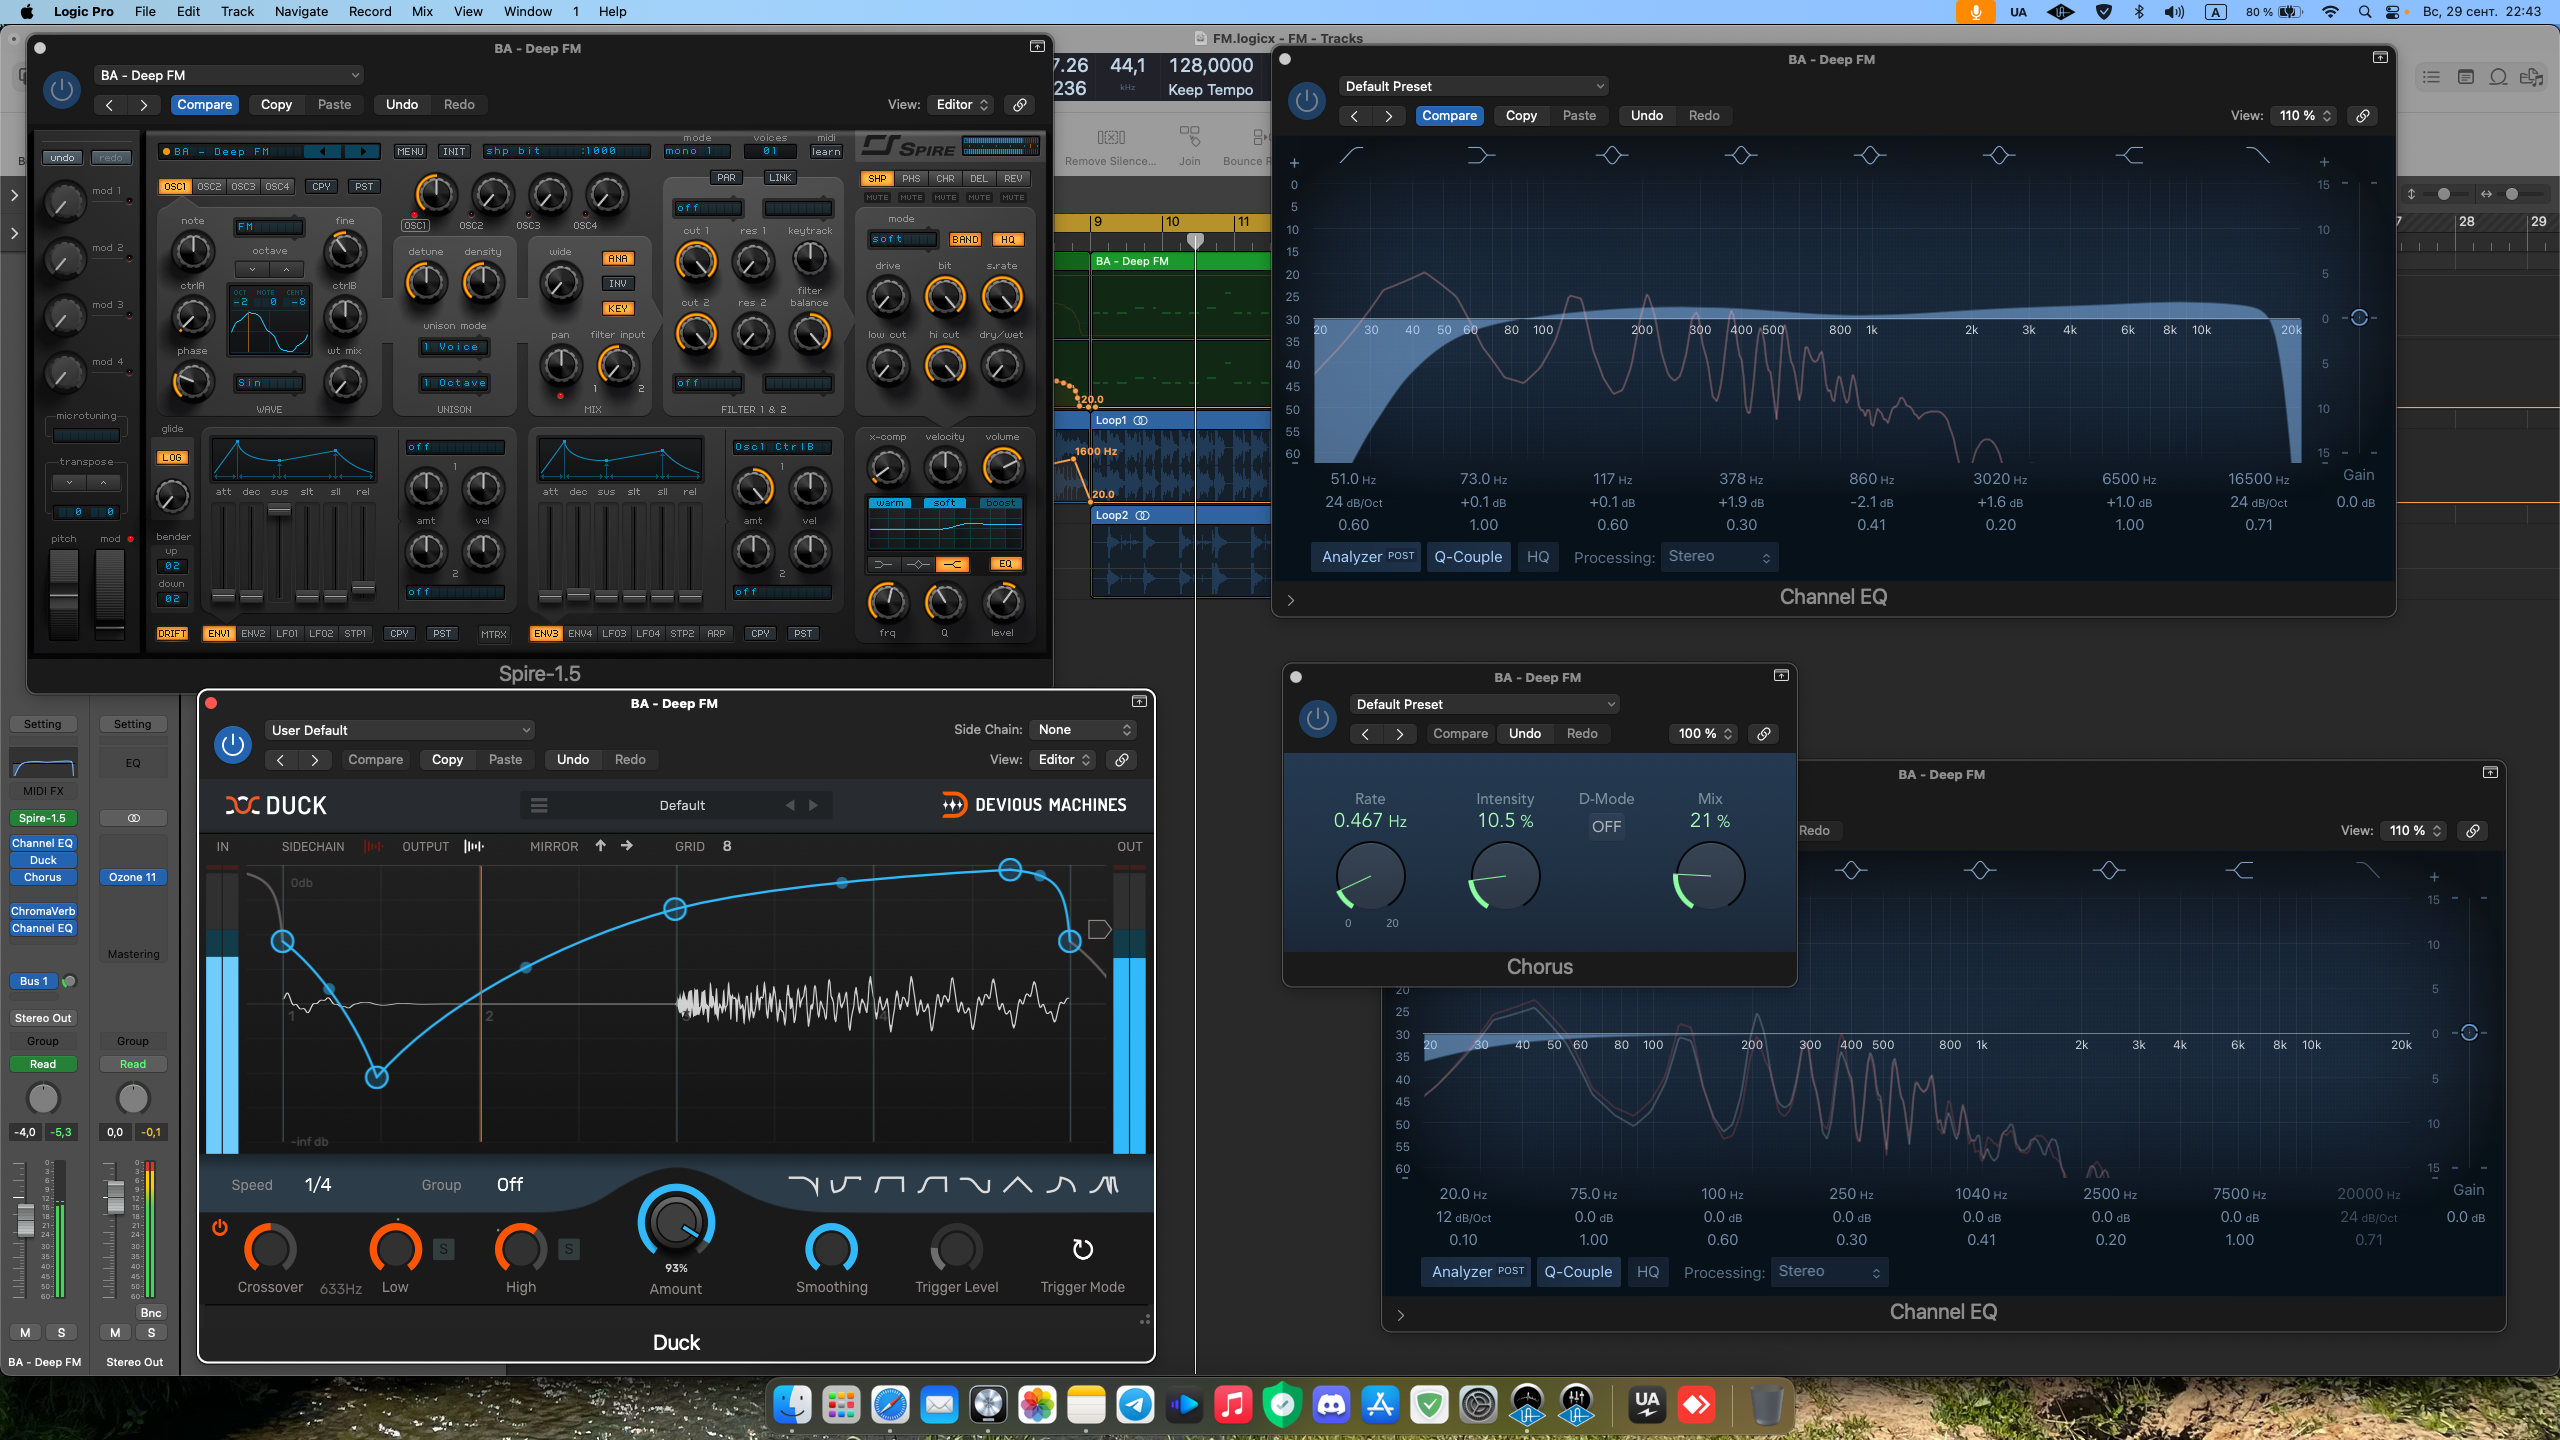Adjust the Duck Amount knob at 93%
Screen dimensions: 2560x1440
coord(676,1222)
